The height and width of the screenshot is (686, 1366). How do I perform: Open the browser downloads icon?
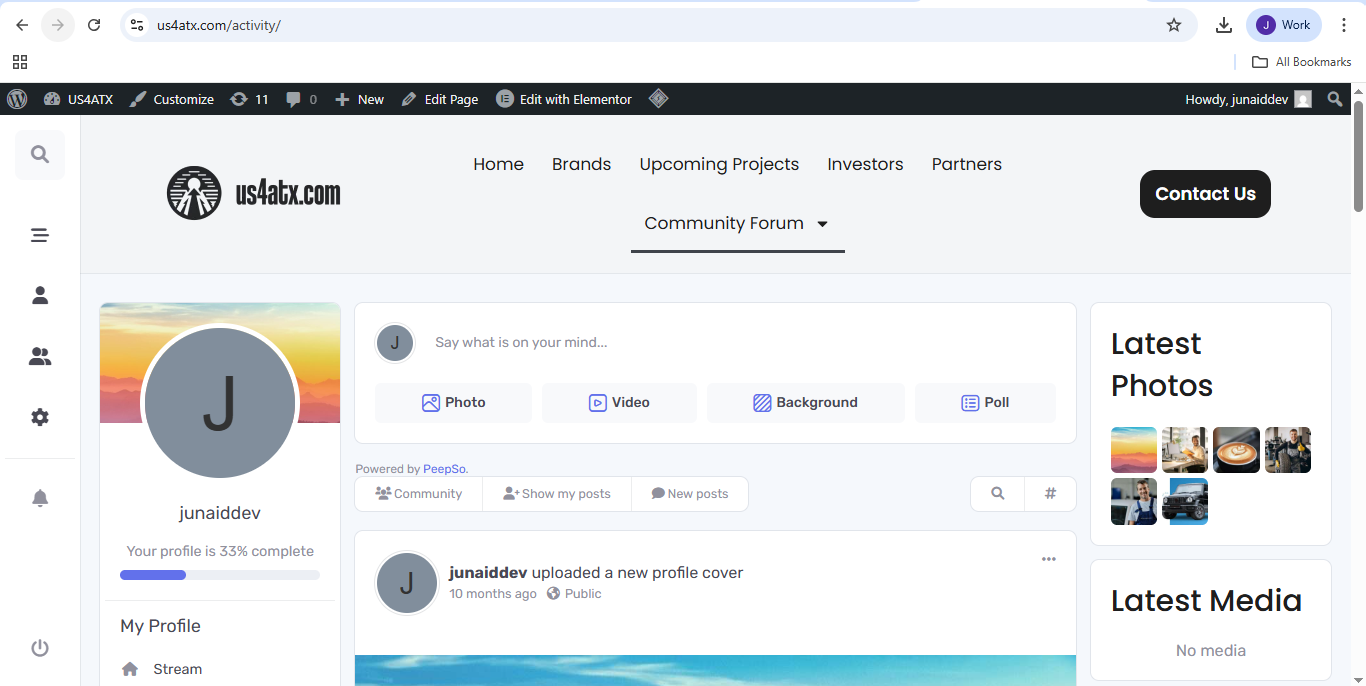(x=1223, y=25)
